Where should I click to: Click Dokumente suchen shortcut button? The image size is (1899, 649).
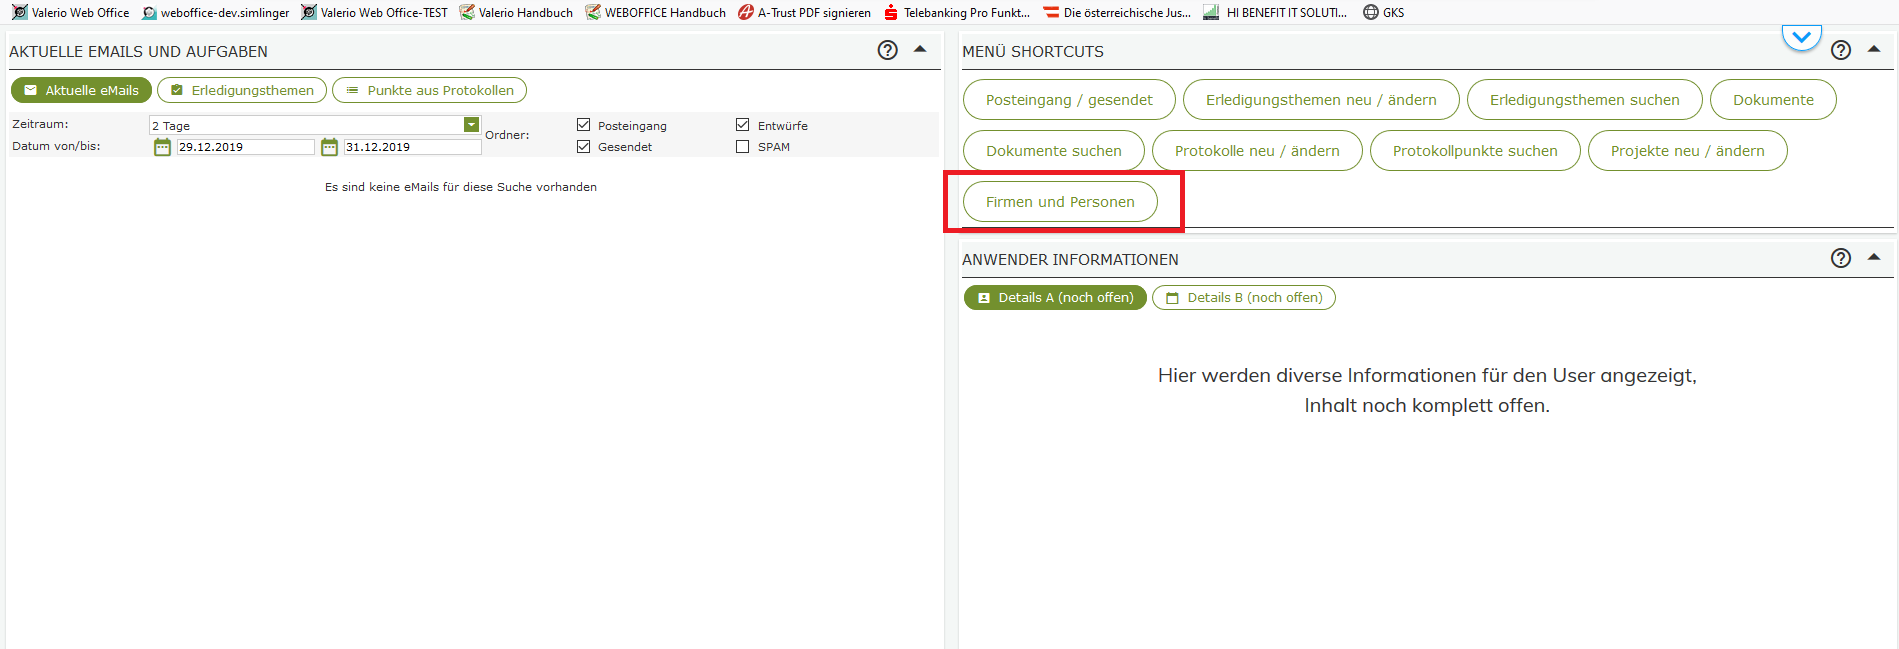pyautogui.click(x=1053, y=151)
